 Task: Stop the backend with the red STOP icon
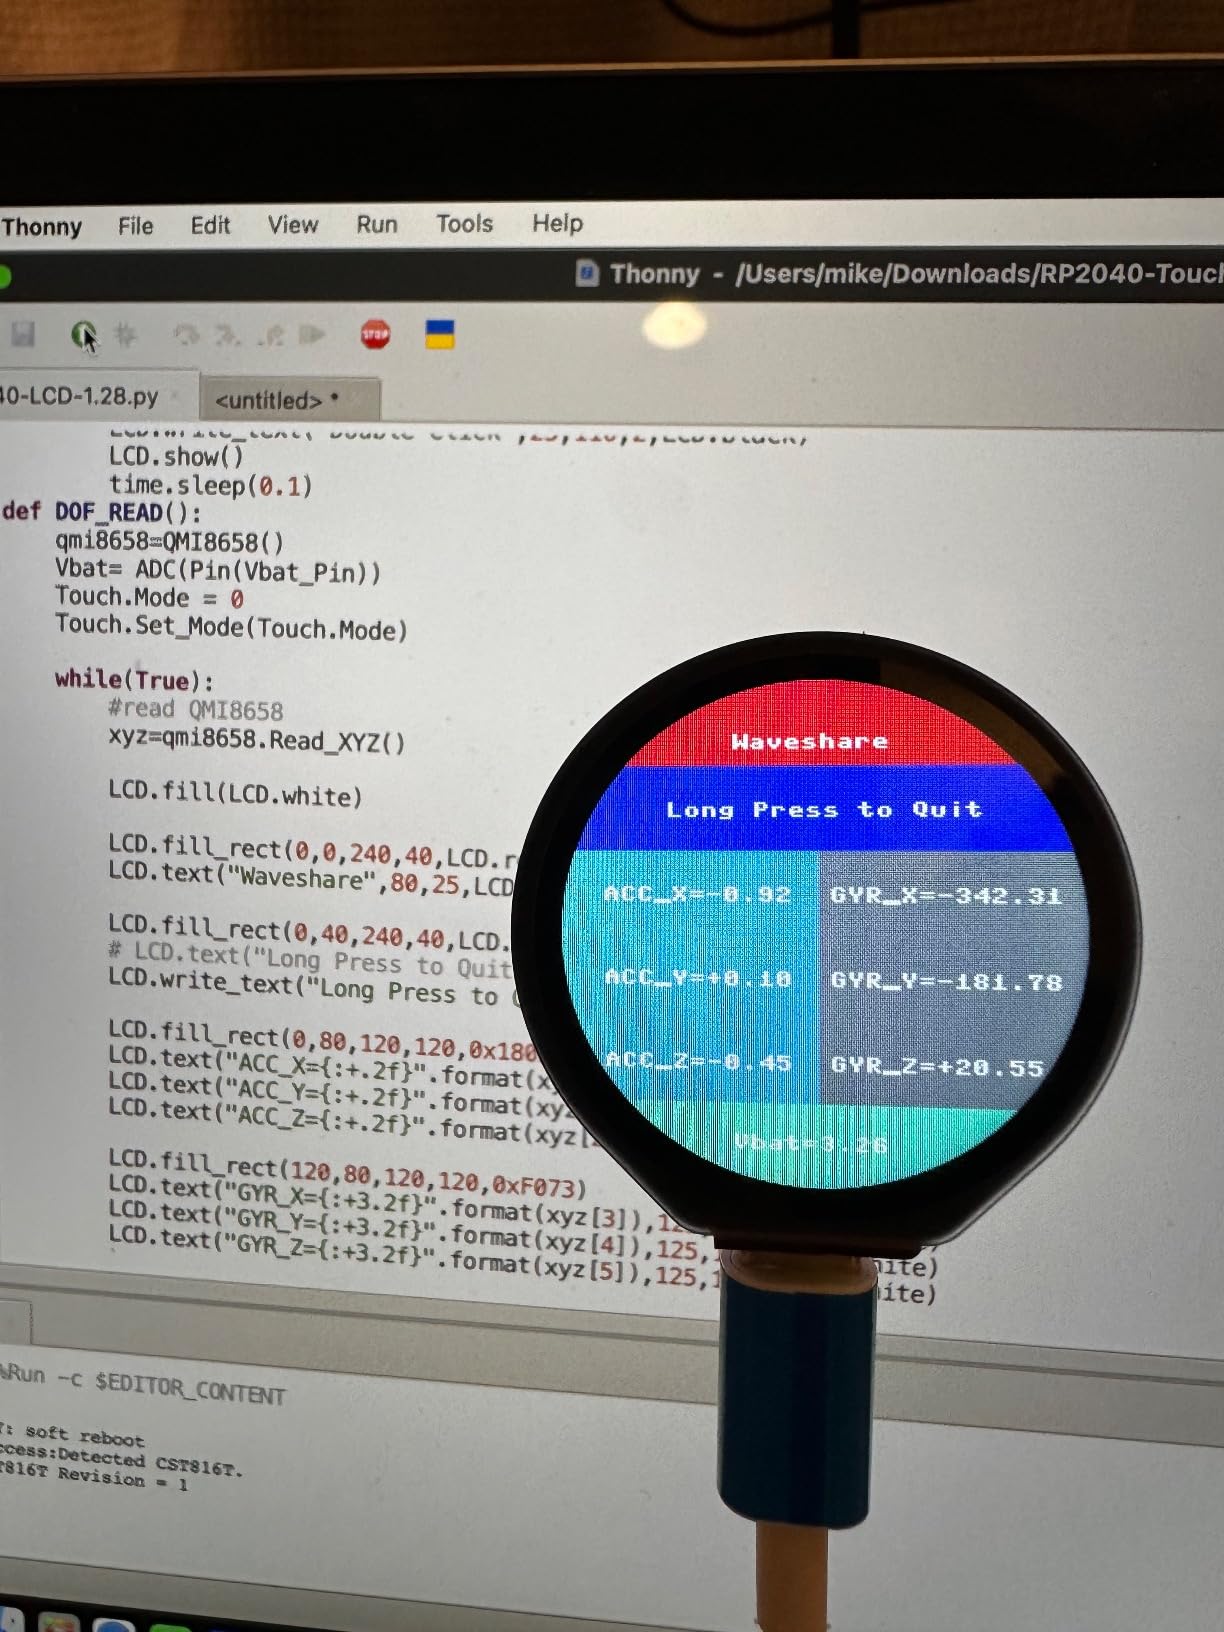coord(375,334)
